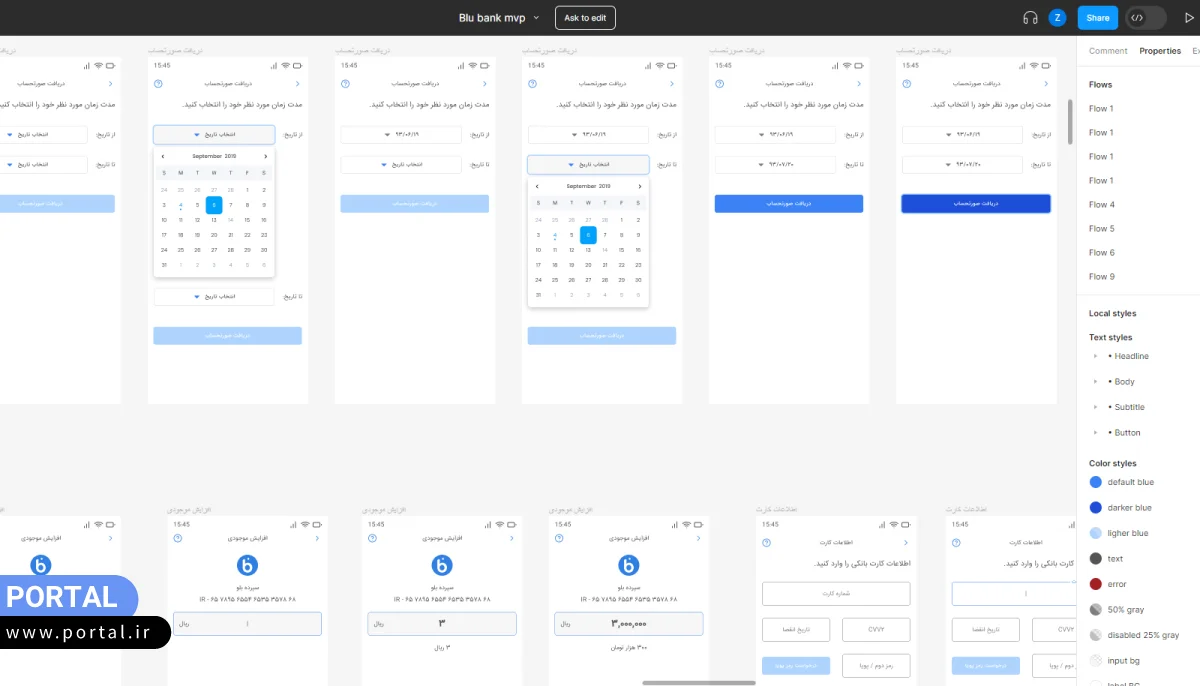
Task: Expand the Body text style group
Action: pos(1096,382)
